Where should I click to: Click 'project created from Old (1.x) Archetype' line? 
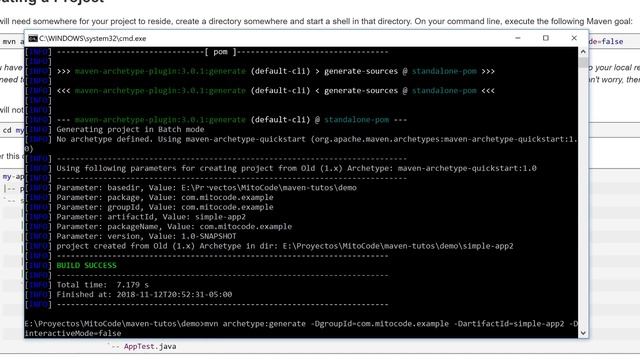(285, 246)
